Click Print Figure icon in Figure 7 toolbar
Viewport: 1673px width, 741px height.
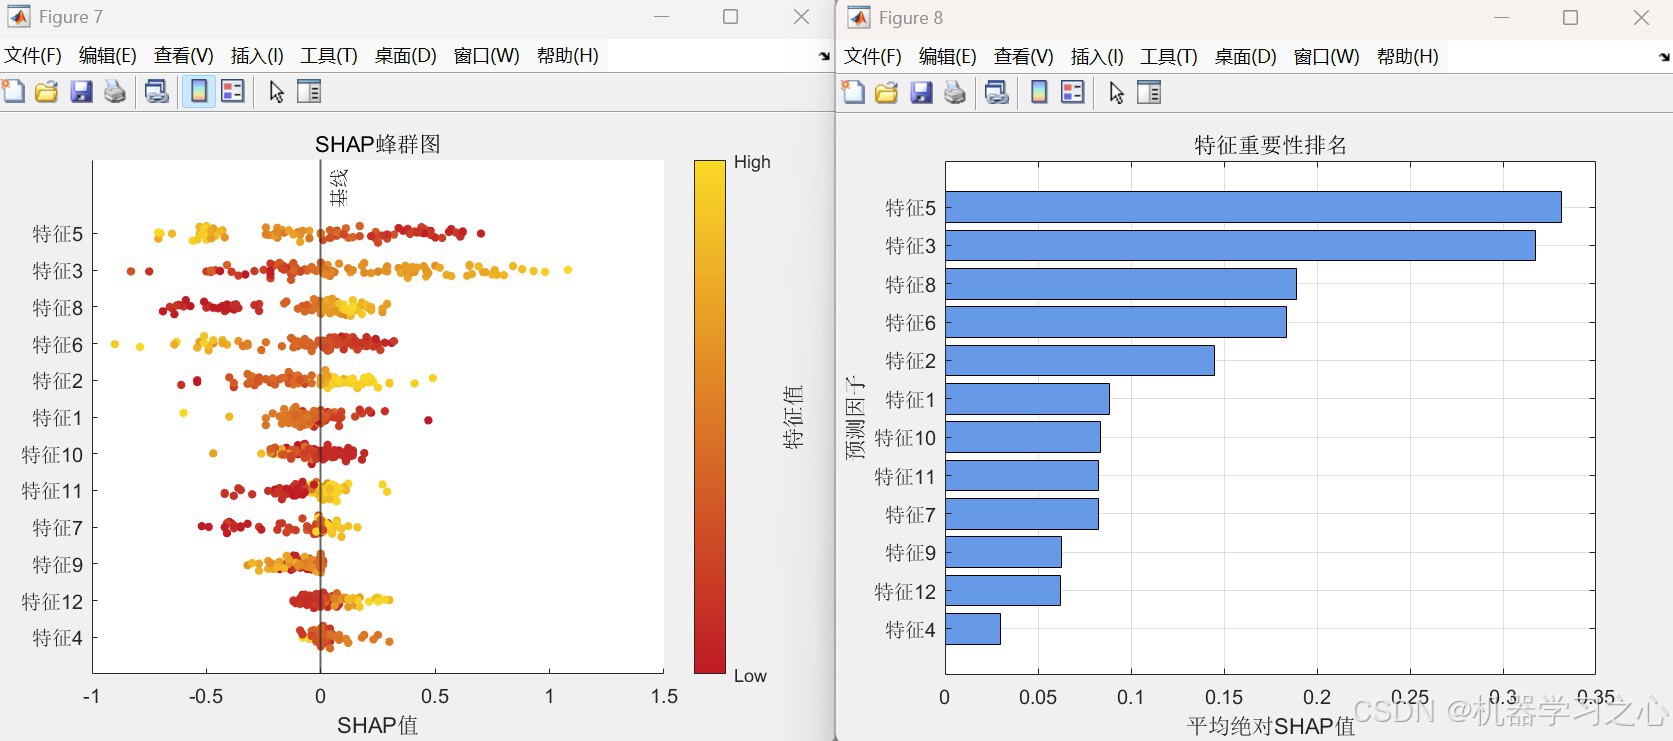tap(115, 92)
